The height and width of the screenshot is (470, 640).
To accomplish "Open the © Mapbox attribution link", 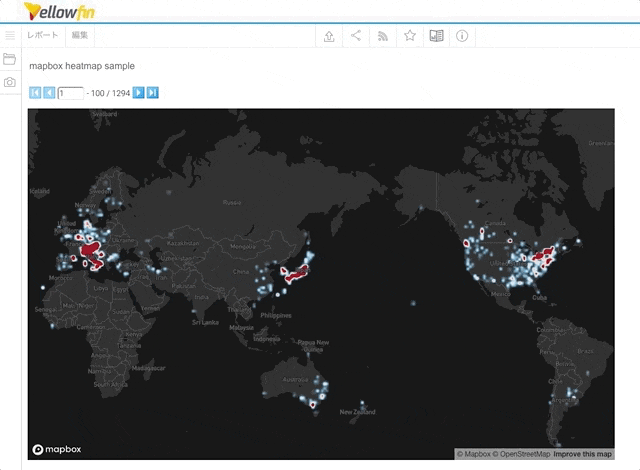I will point(473,454).
